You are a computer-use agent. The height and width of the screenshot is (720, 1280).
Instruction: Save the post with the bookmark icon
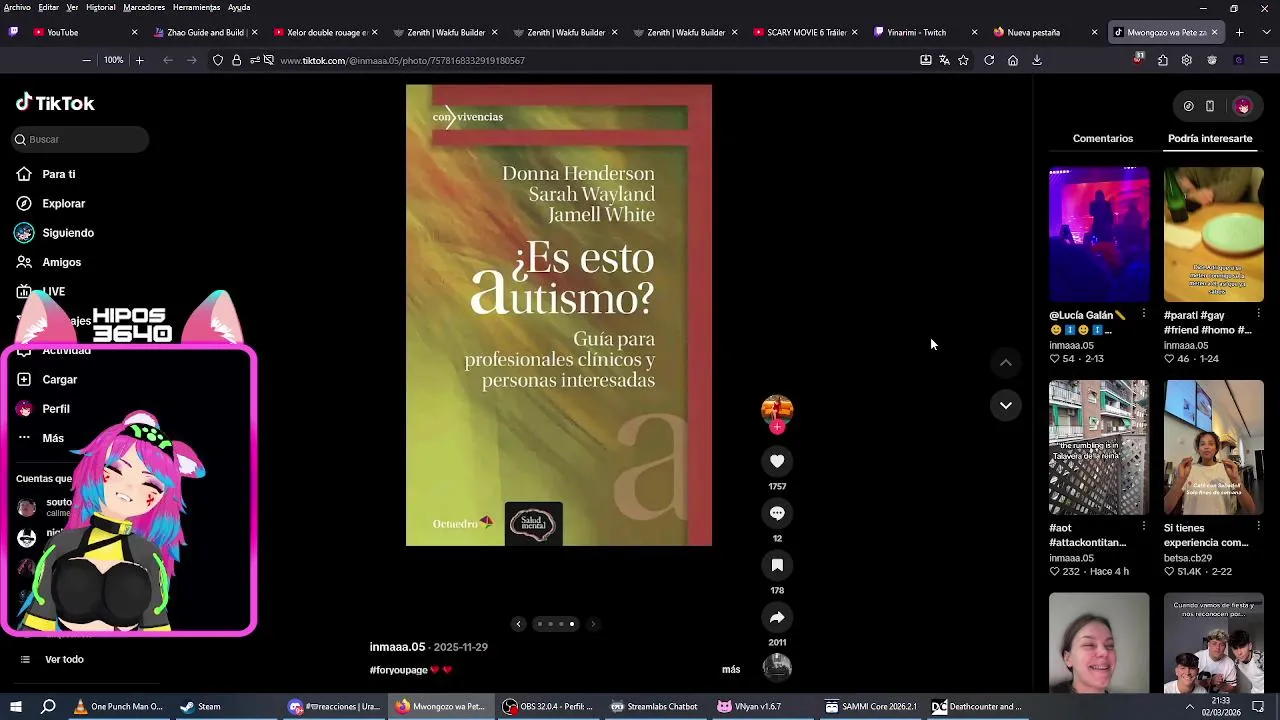coord(777,565)
